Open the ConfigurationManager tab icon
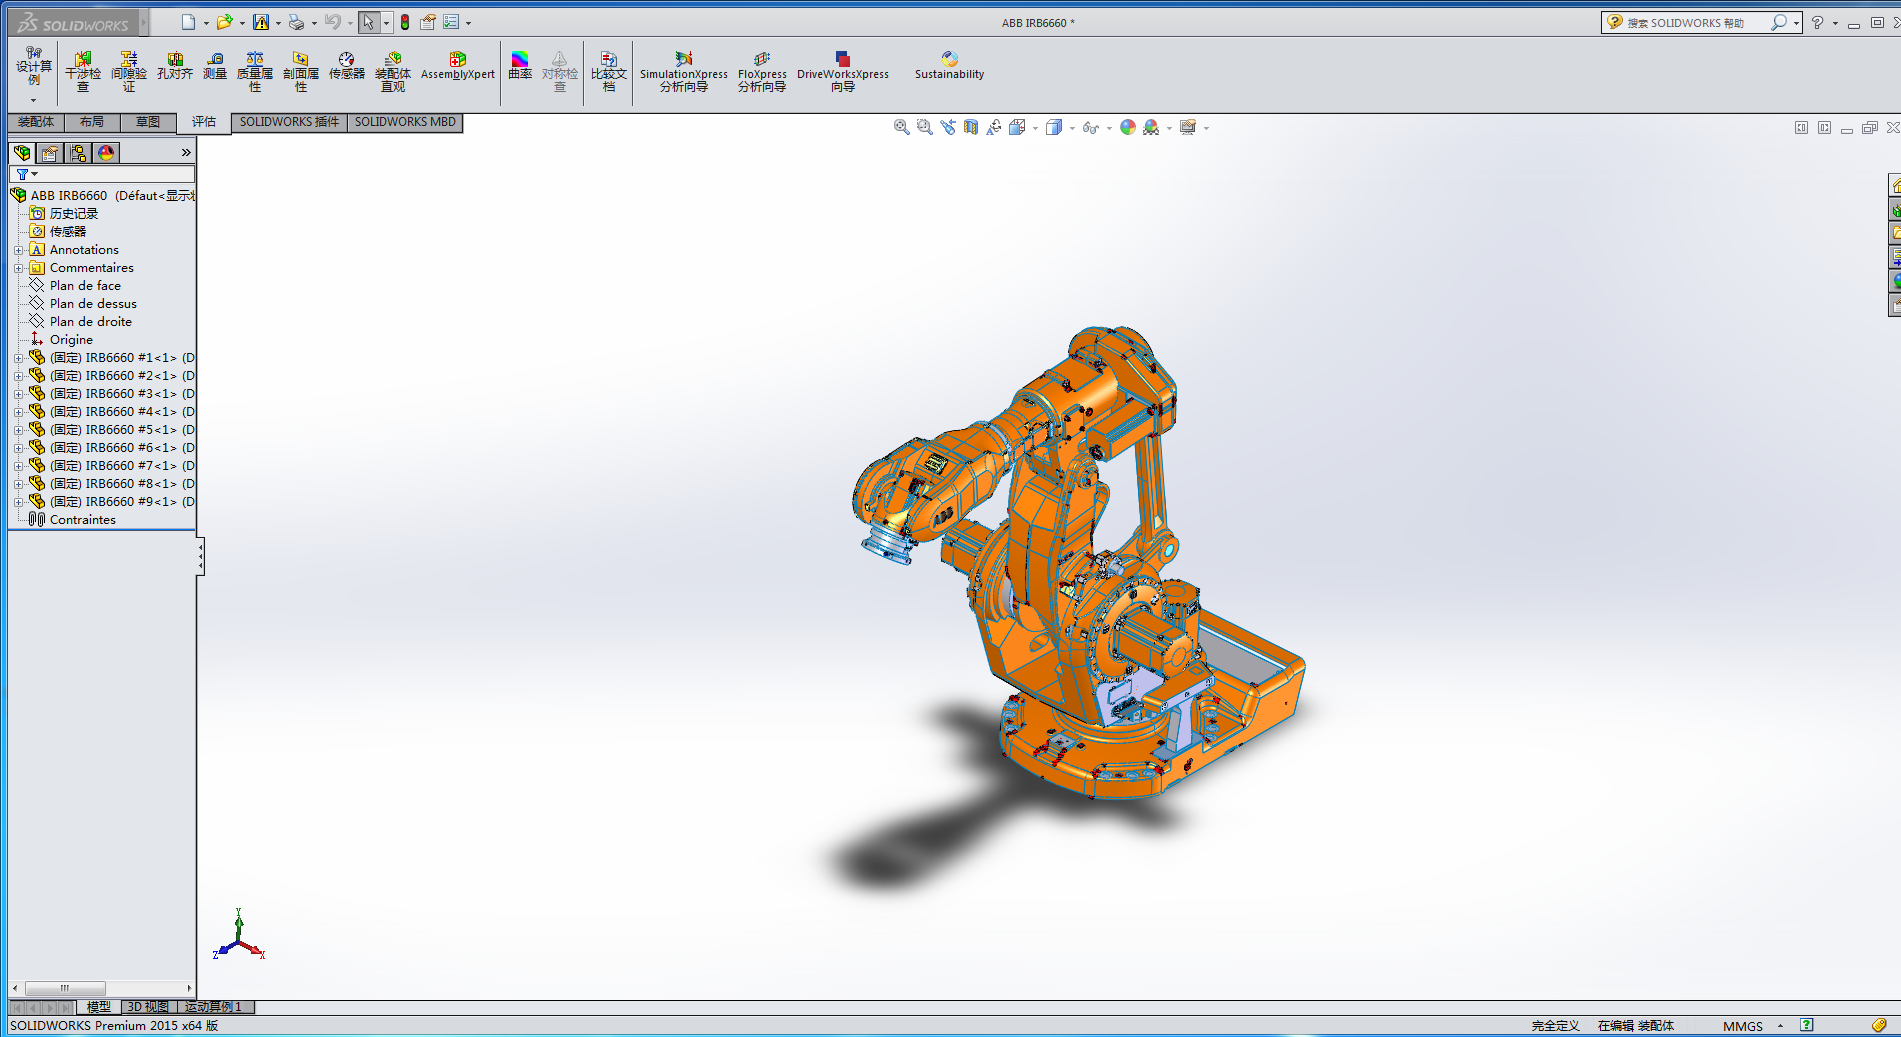Screen dimensions: 1901x1037 pyautogui.click(x=78, y=153)
